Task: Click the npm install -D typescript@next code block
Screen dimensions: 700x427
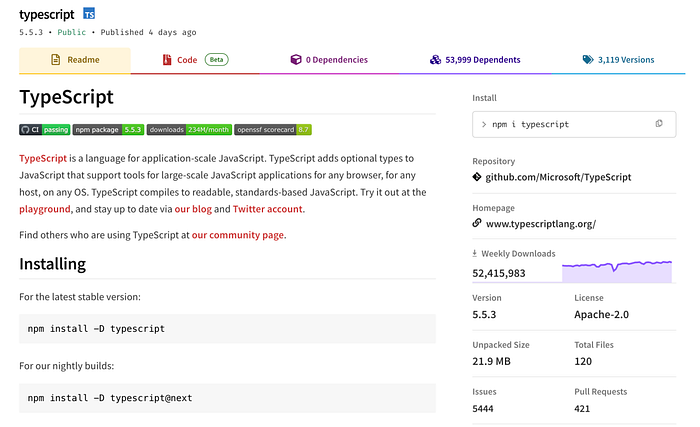Action: (227, 398)
